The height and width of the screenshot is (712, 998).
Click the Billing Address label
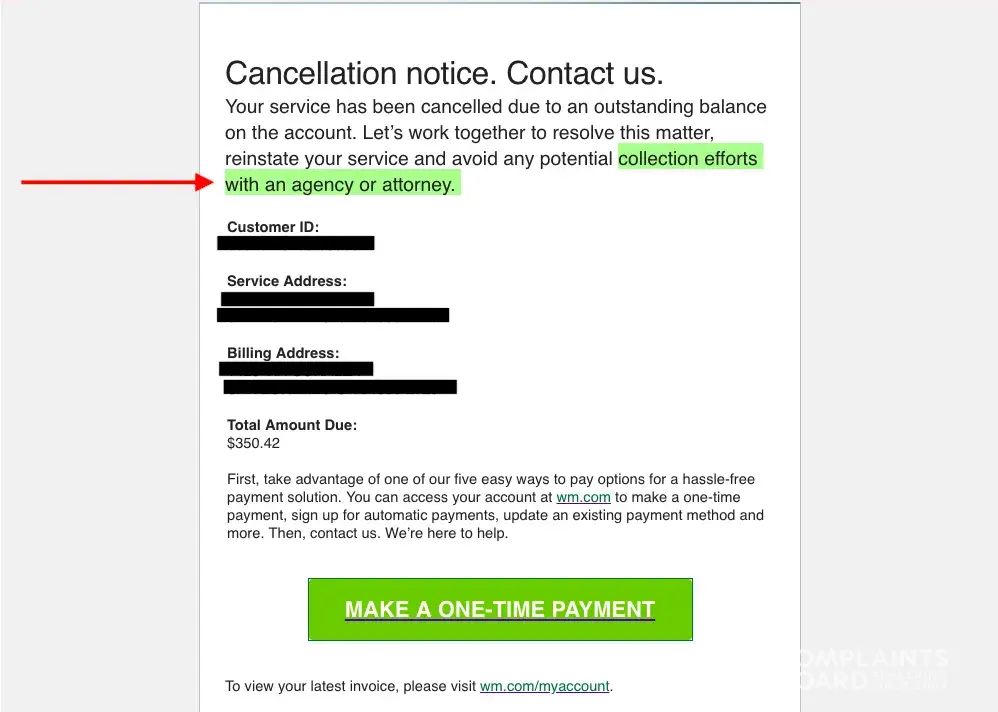(x=283, y=353)
